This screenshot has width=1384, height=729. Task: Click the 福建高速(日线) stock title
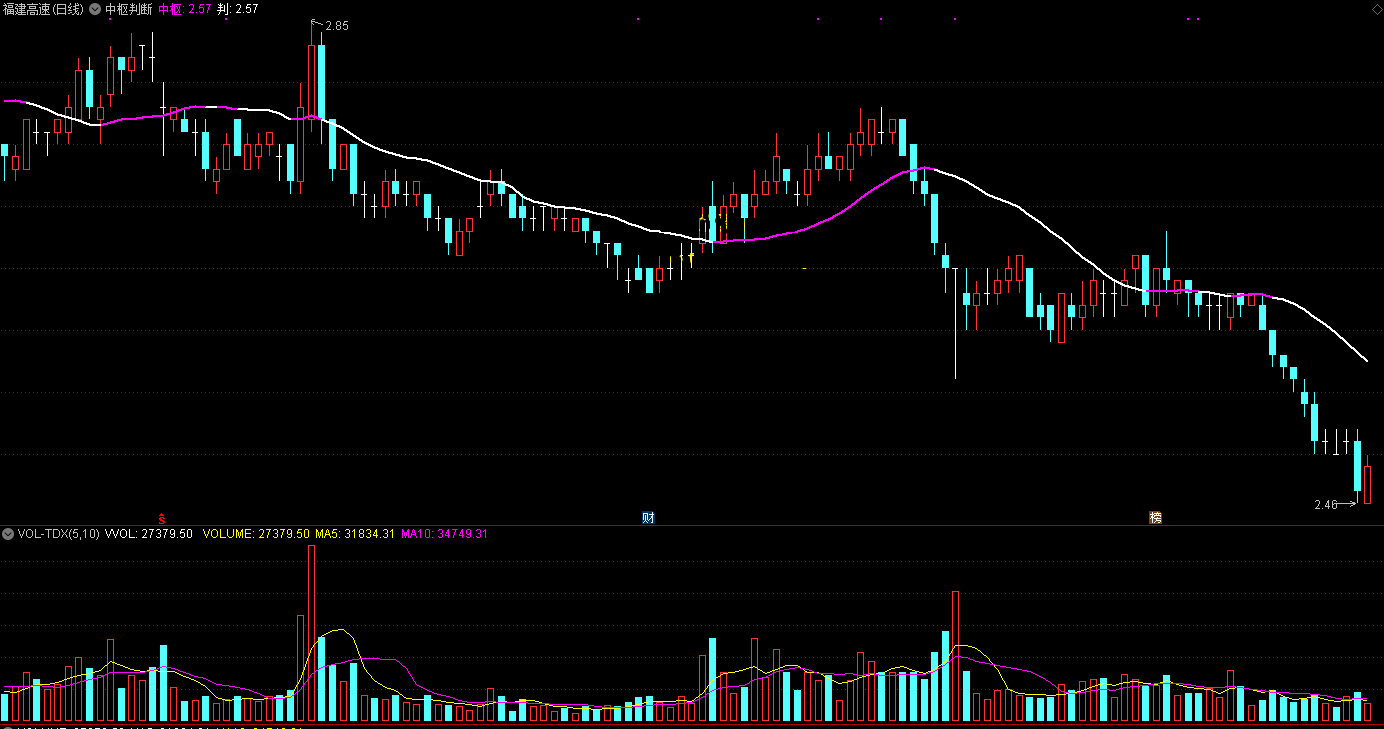point(44,8)
